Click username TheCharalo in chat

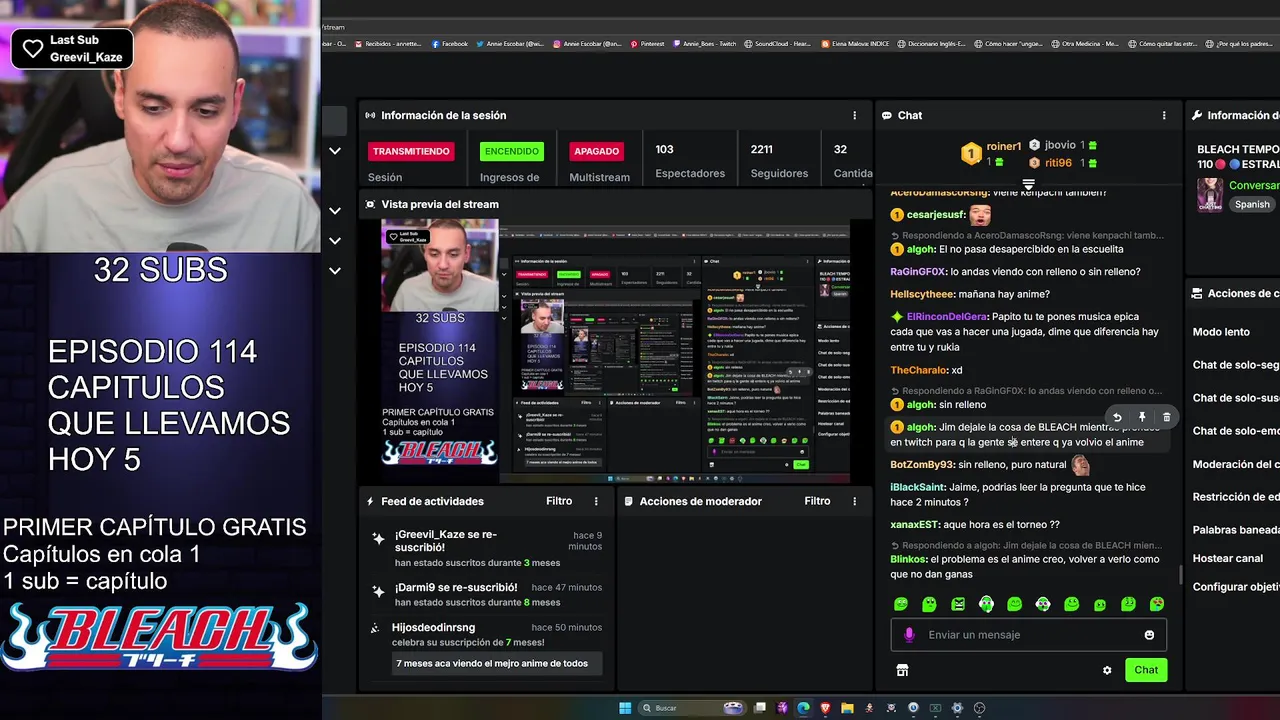(x=918, y=370)
